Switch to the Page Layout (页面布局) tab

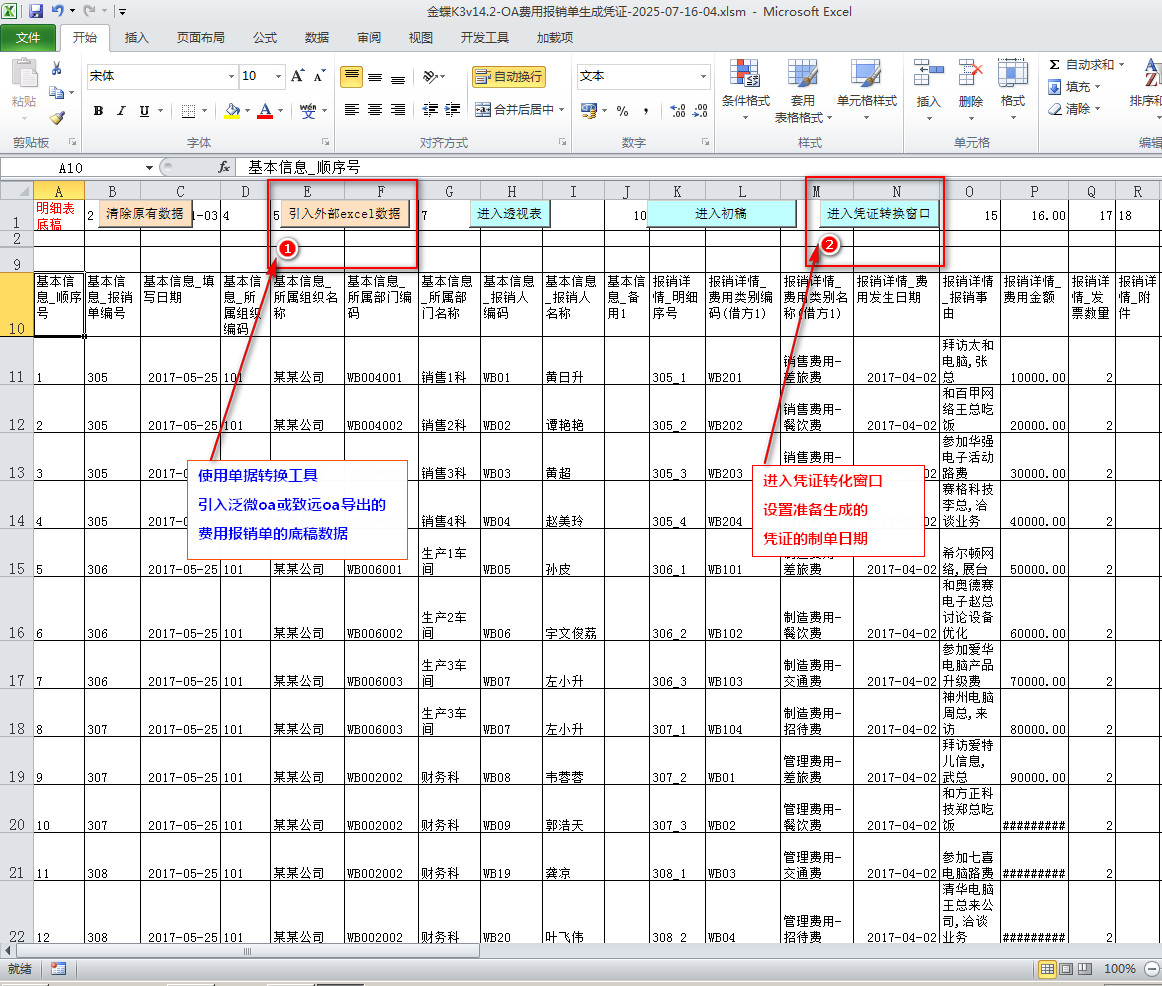click(200, 38)
